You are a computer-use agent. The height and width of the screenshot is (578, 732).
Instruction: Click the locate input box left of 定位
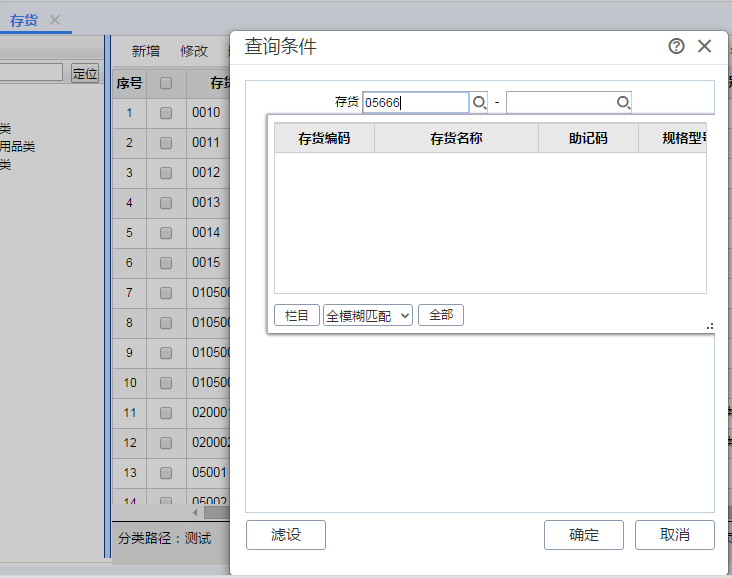click(31, 72)
